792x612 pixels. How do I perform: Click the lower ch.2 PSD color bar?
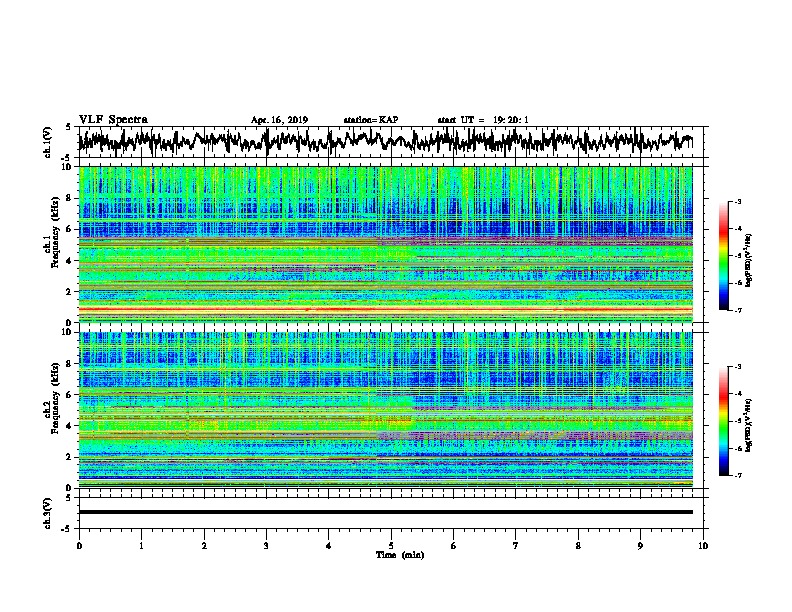(724, 421)
